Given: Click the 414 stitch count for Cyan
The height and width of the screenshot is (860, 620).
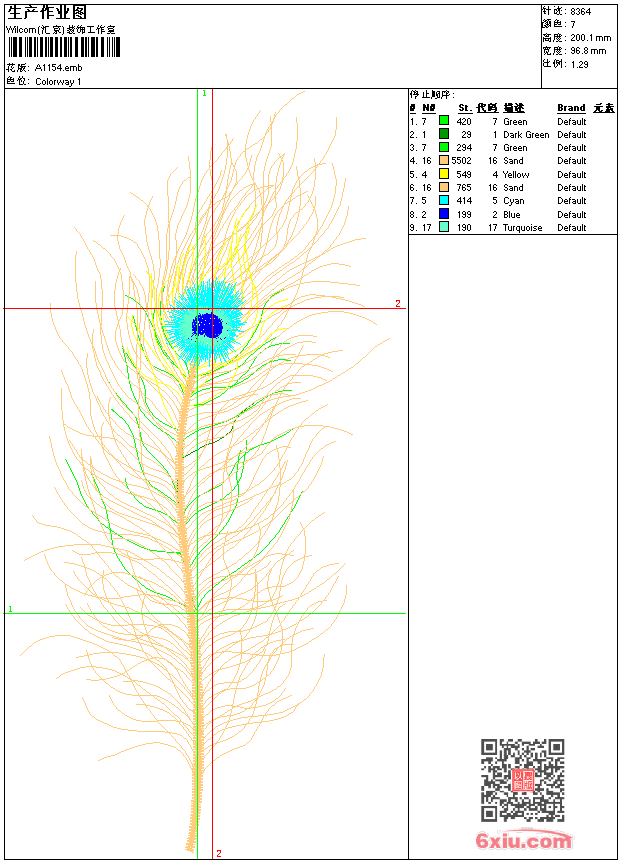Looking at the screenshot, I should point(464,201).
